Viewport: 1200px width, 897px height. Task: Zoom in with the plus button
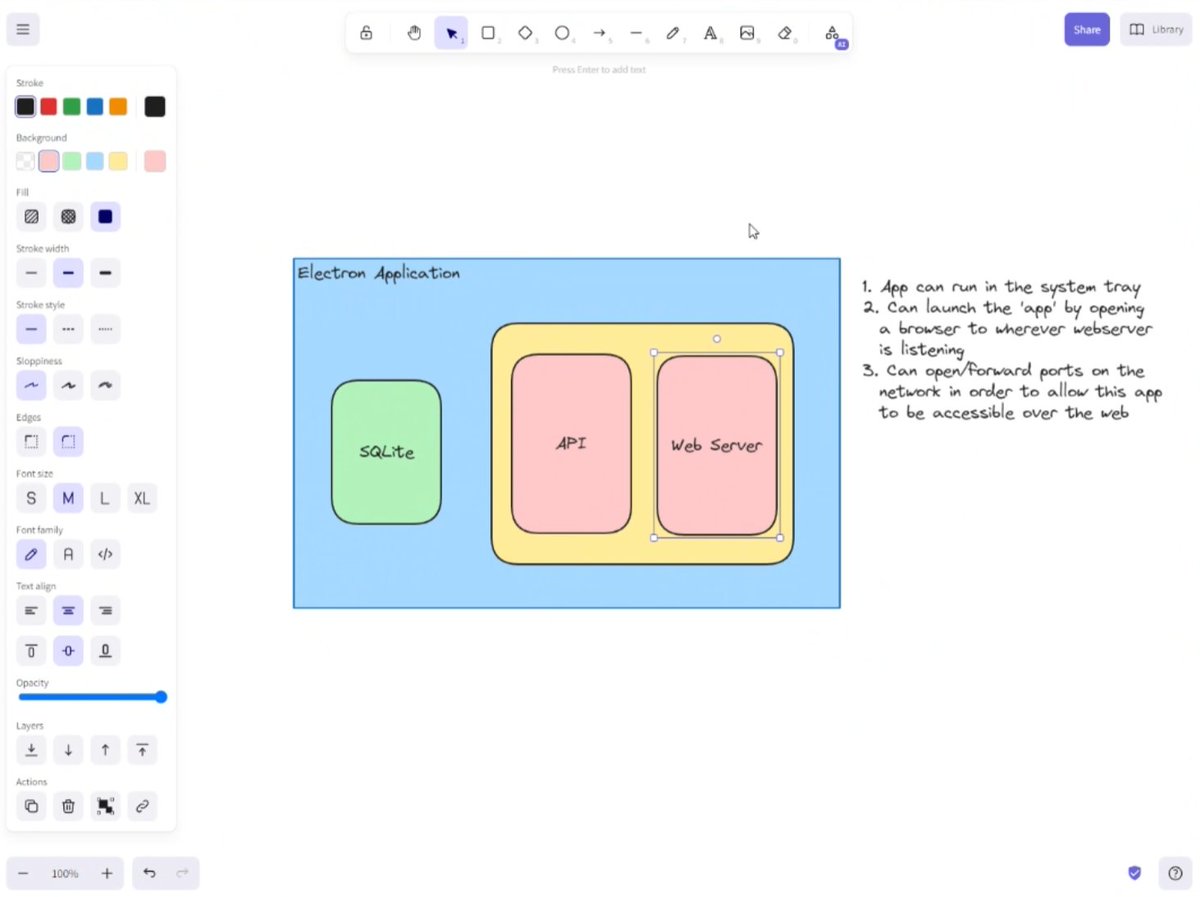pos(107,873)
